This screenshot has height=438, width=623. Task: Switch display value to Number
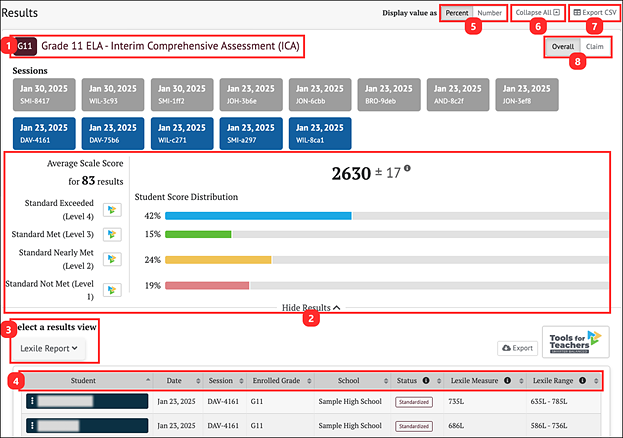pyautogui.click(x=489, y=13)
